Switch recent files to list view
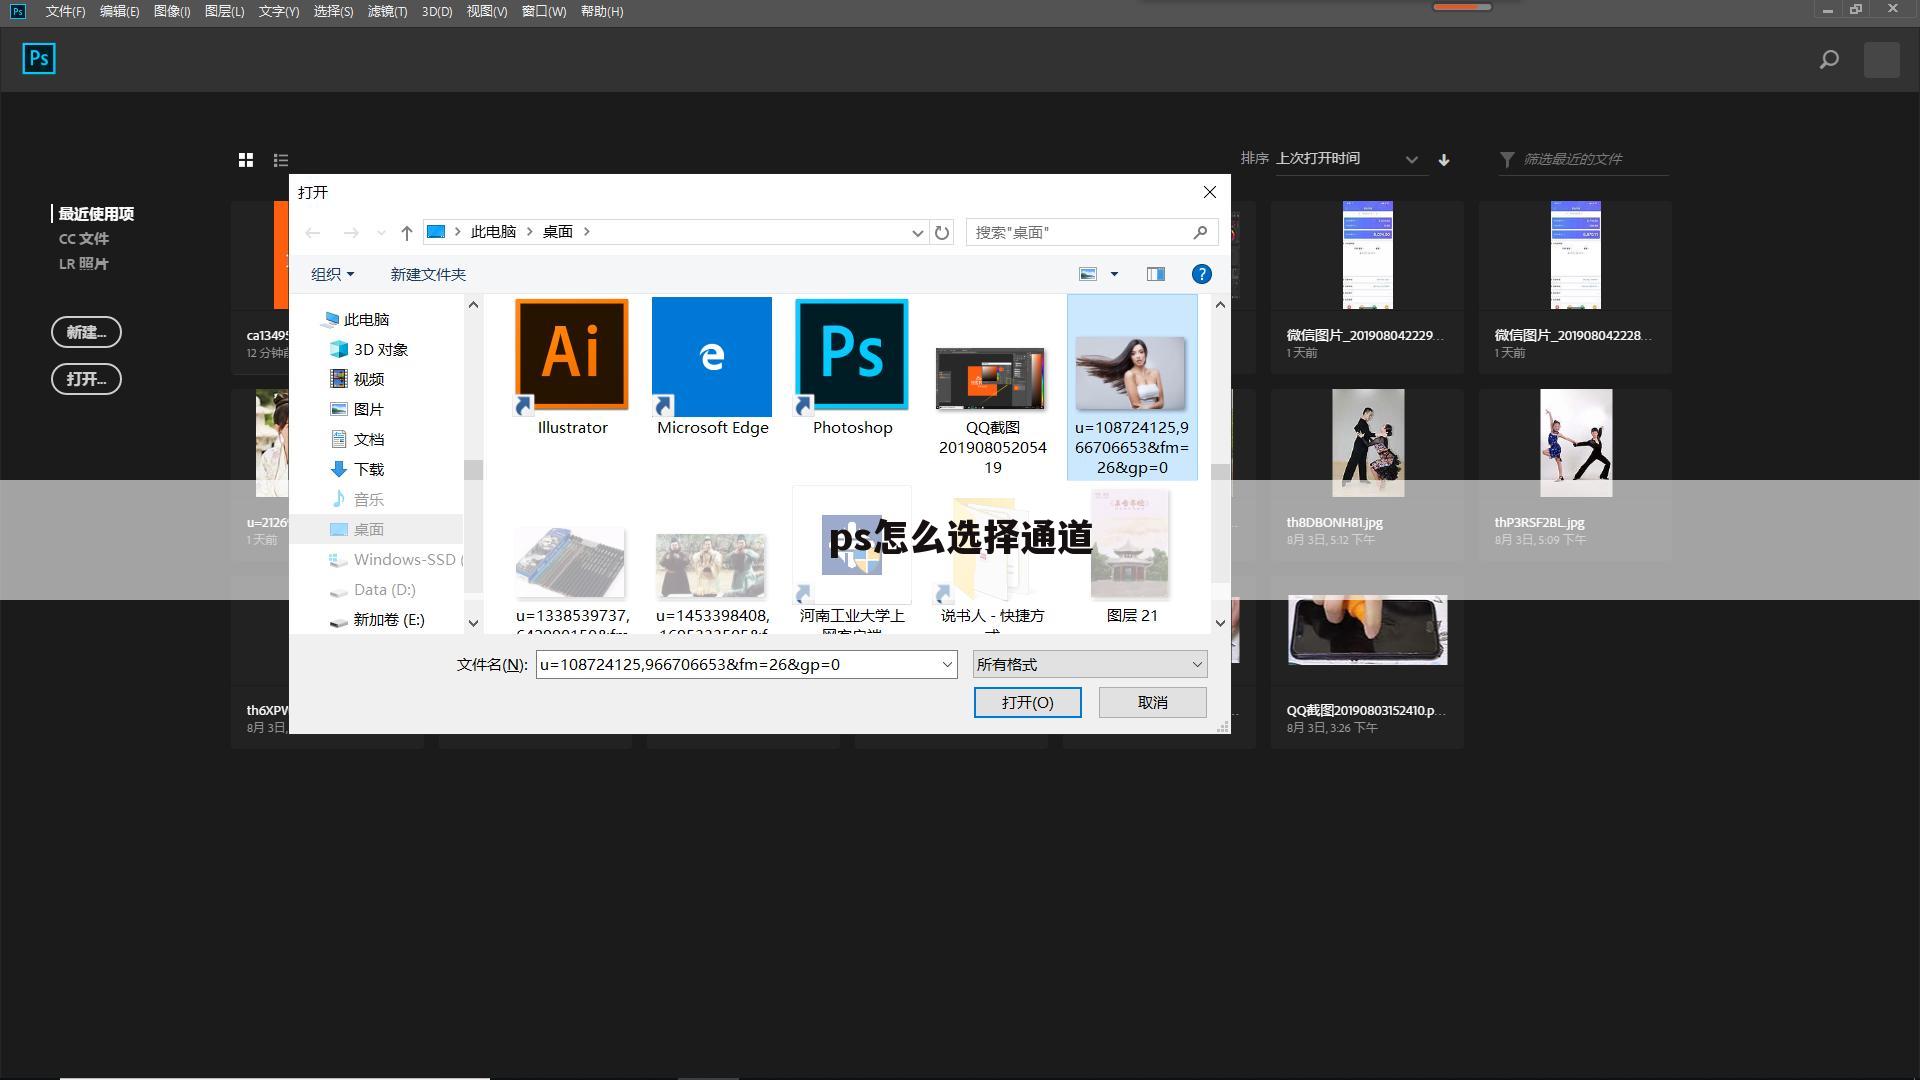Screen dimensions: 1920x1080 coord(281,160)
